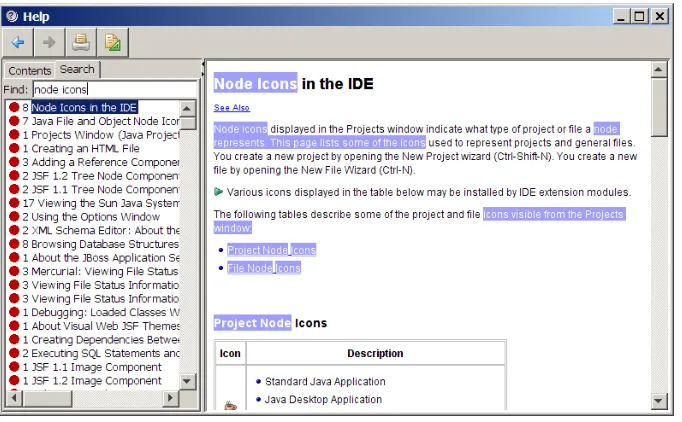Select result Creating an HTML File
The width and height of the screenshot is (682, 422).
pos(85,148)
